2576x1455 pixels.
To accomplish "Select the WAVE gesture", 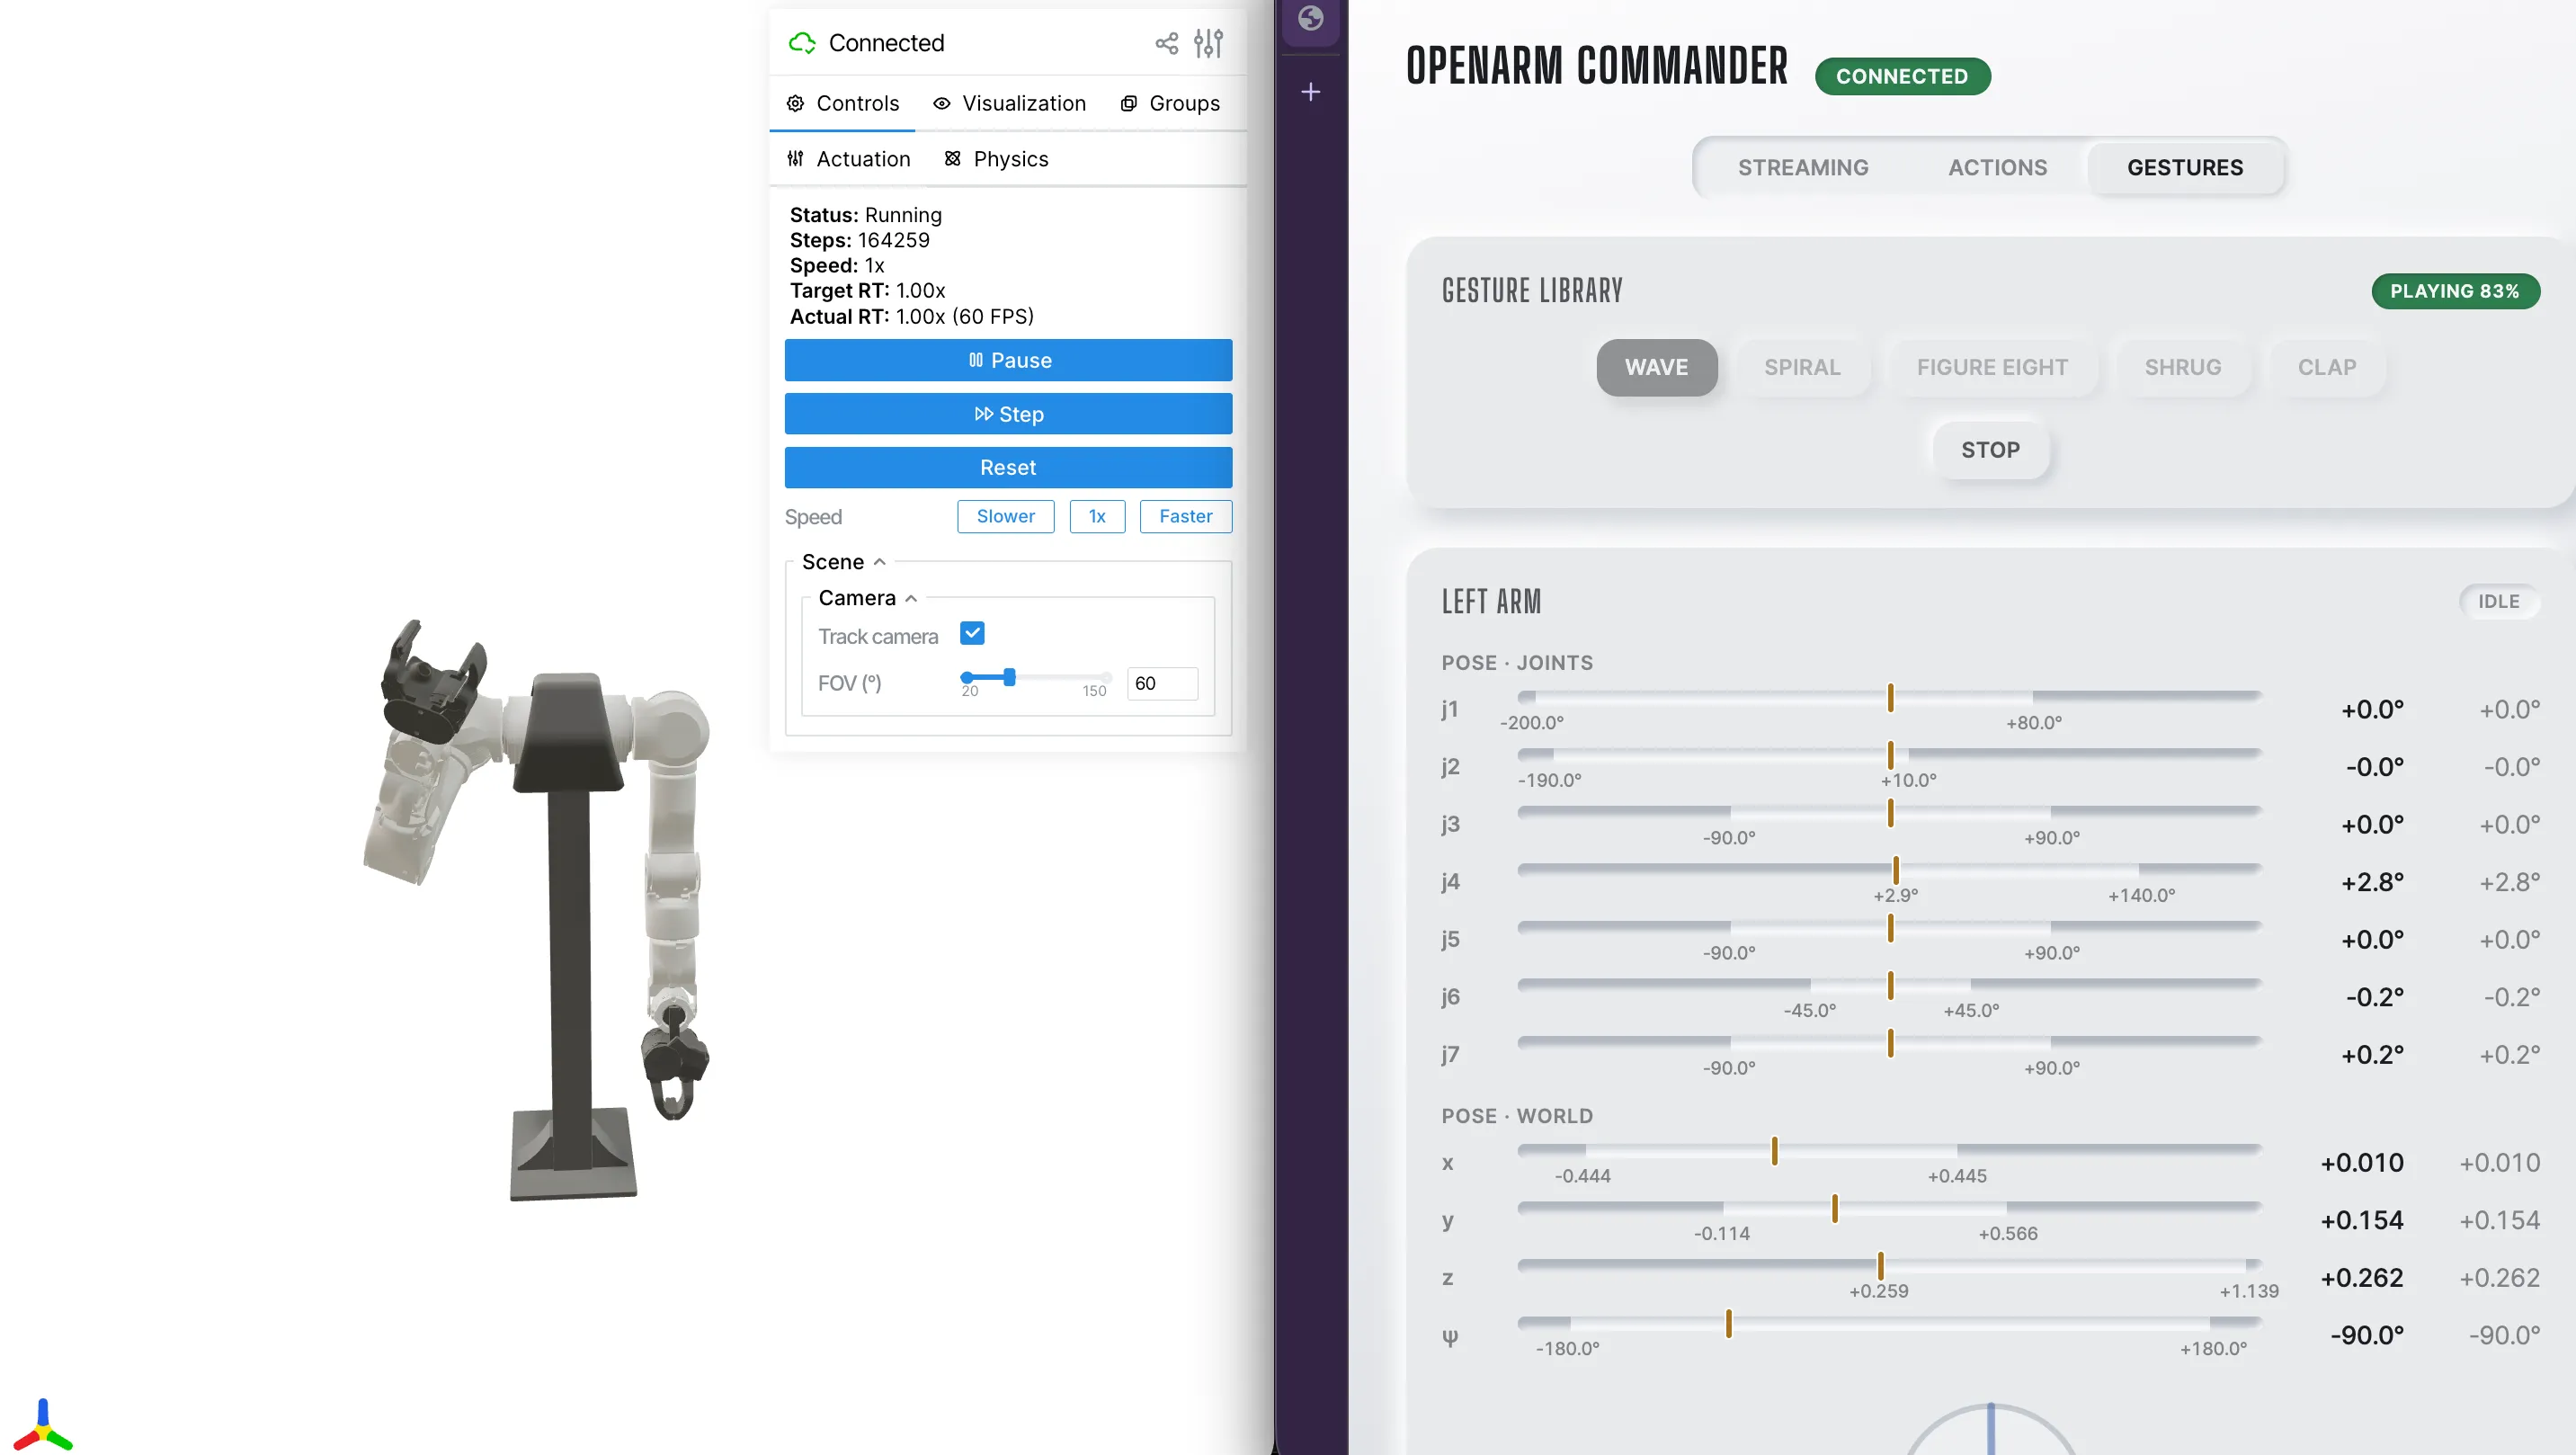I will pos(1656,368).
